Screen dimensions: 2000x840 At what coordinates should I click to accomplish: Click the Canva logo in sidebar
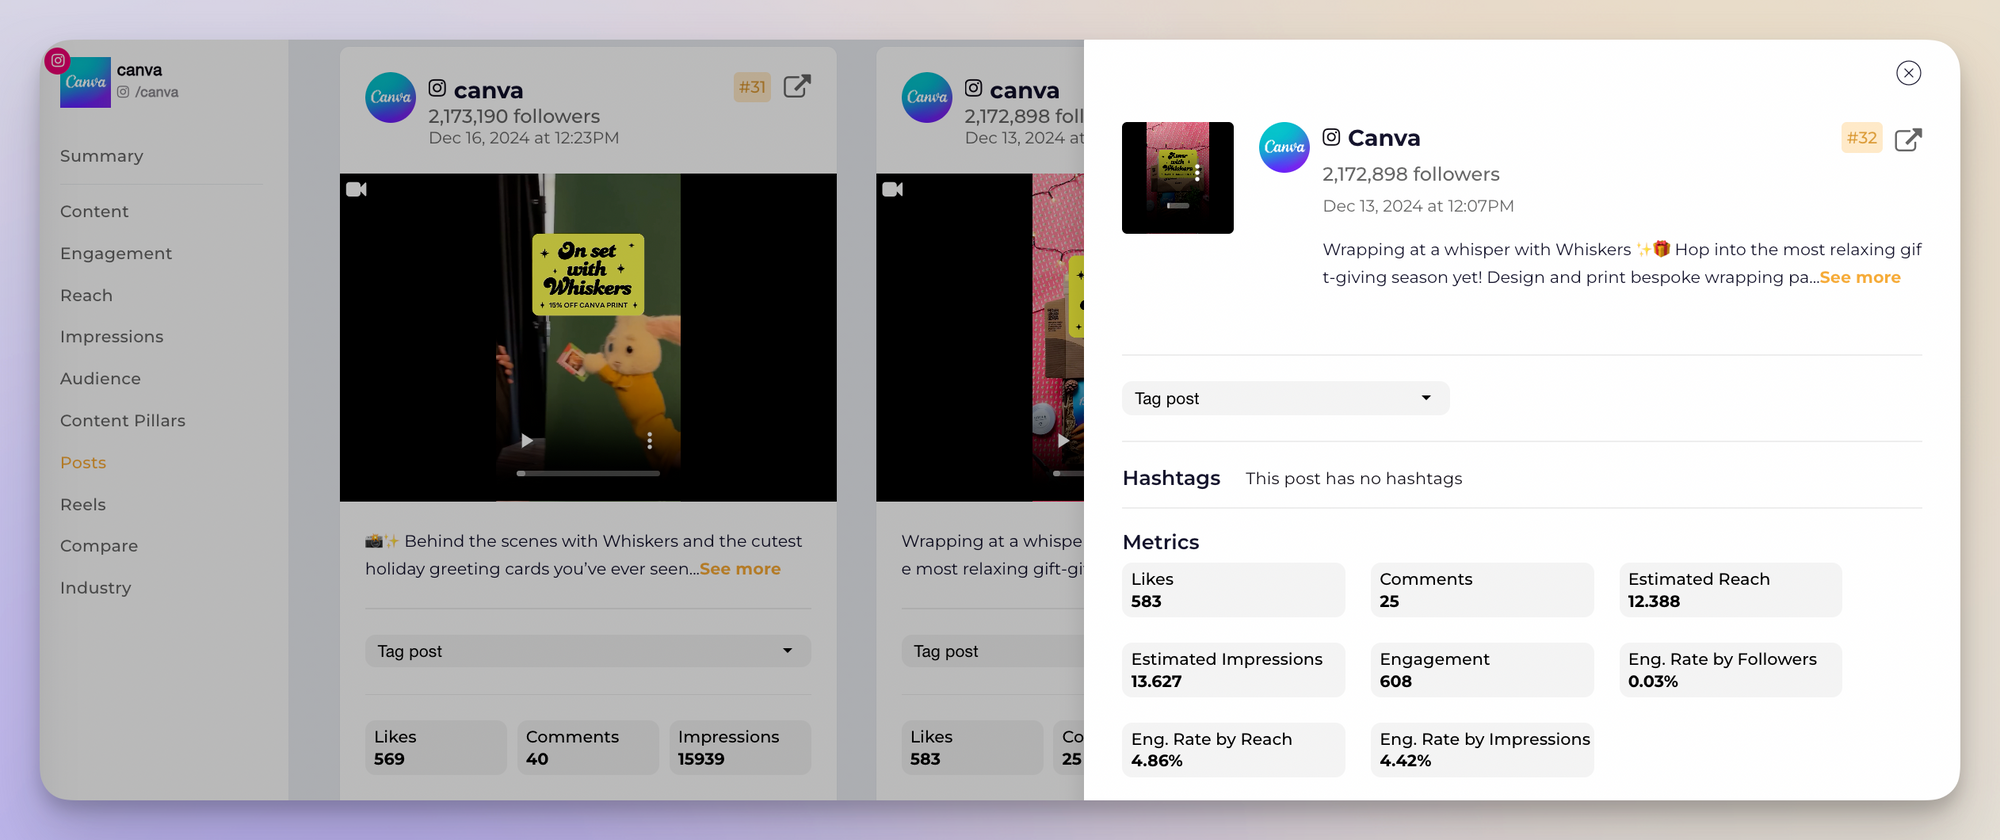pyautogui.click(x=85, y=82)
